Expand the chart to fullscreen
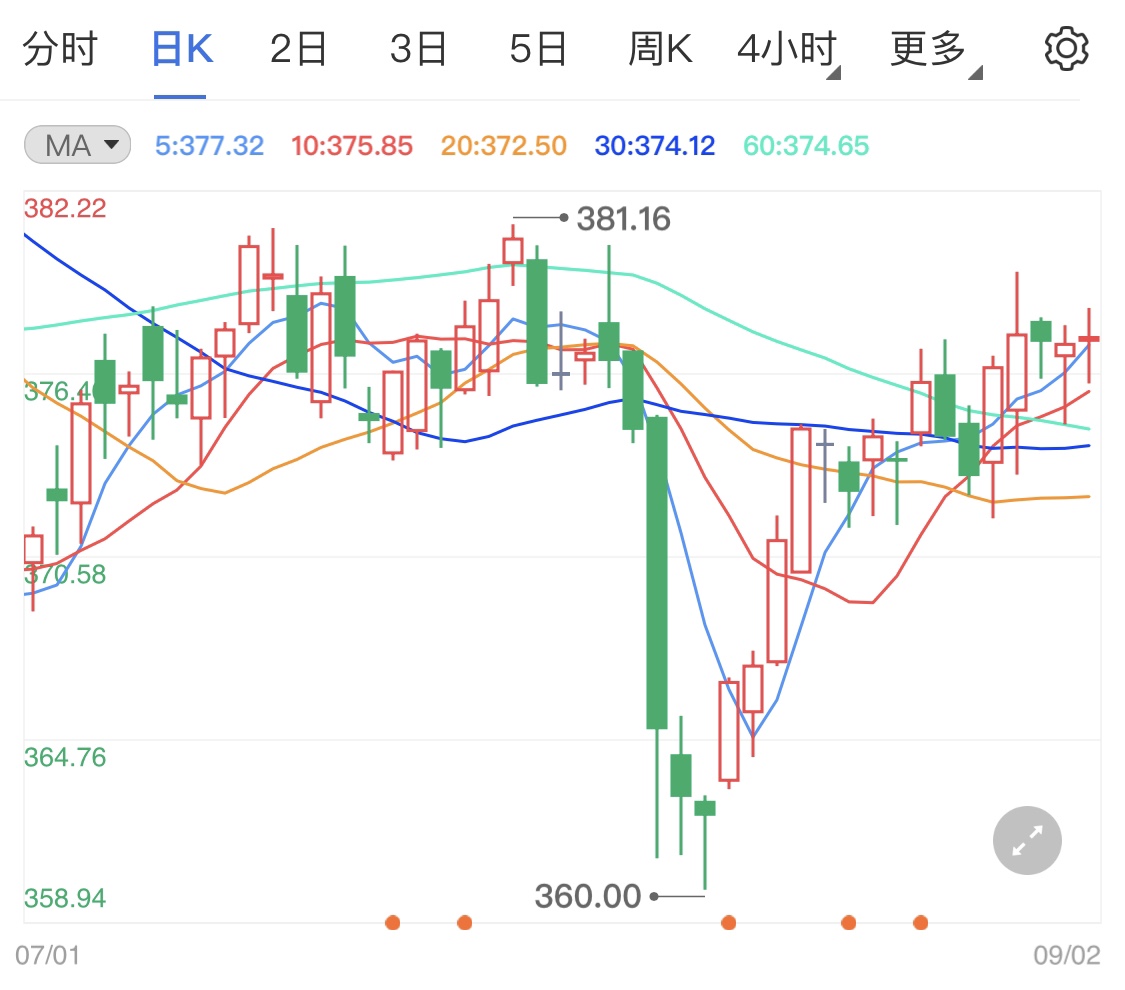The width and height of the screenshot is (1125, 990). [1027, 840]
